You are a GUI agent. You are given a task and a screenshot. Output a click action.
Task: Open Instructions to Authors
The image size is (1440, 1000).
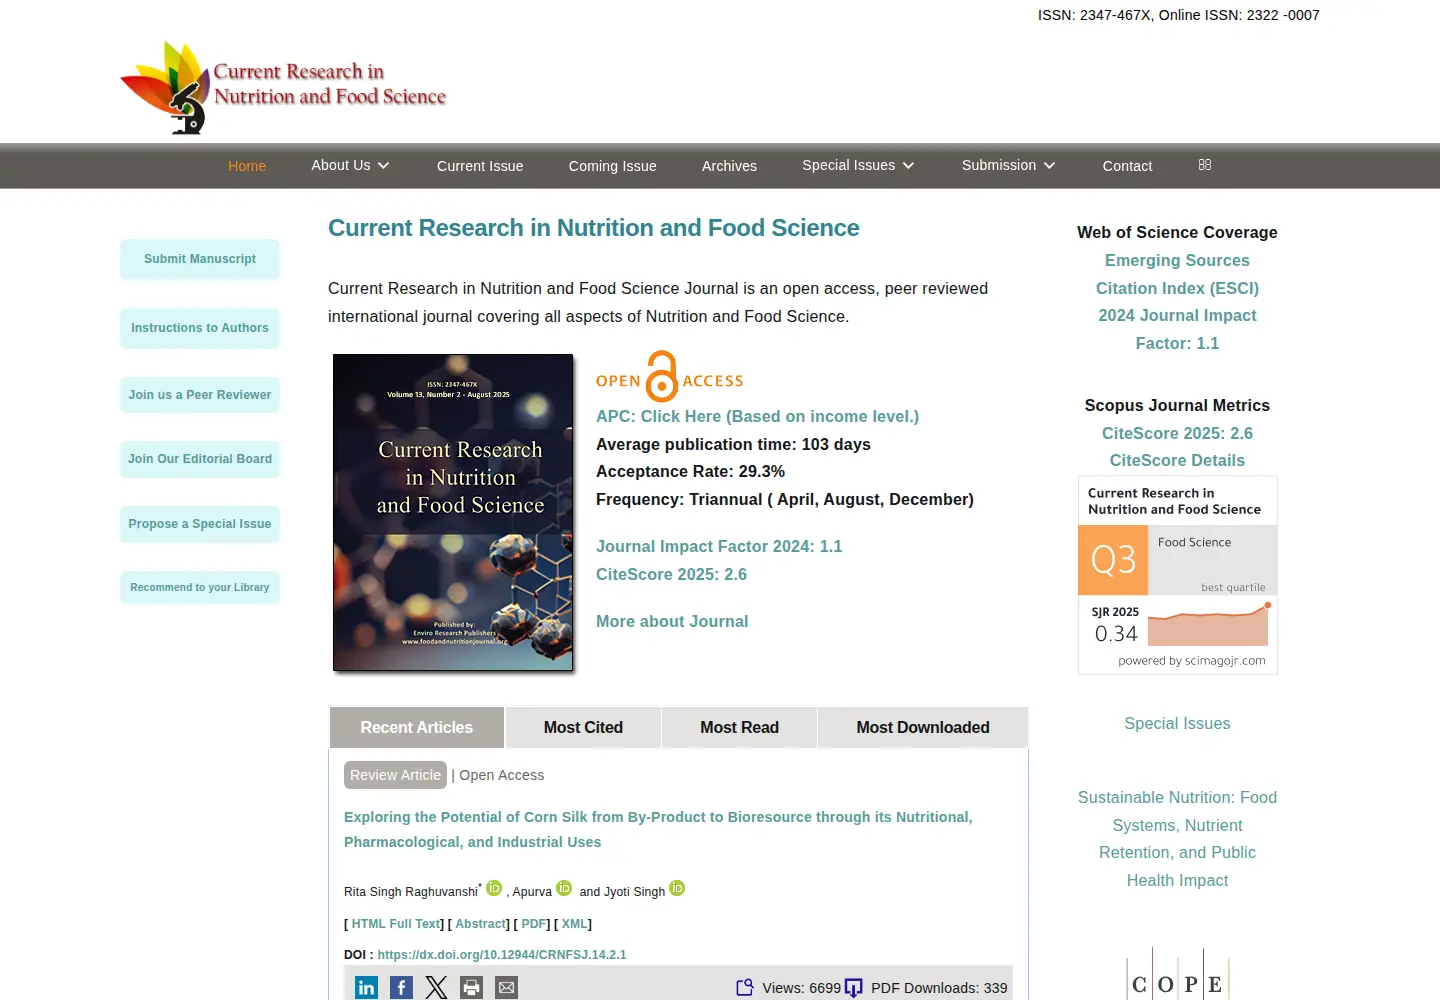point(200,328)
